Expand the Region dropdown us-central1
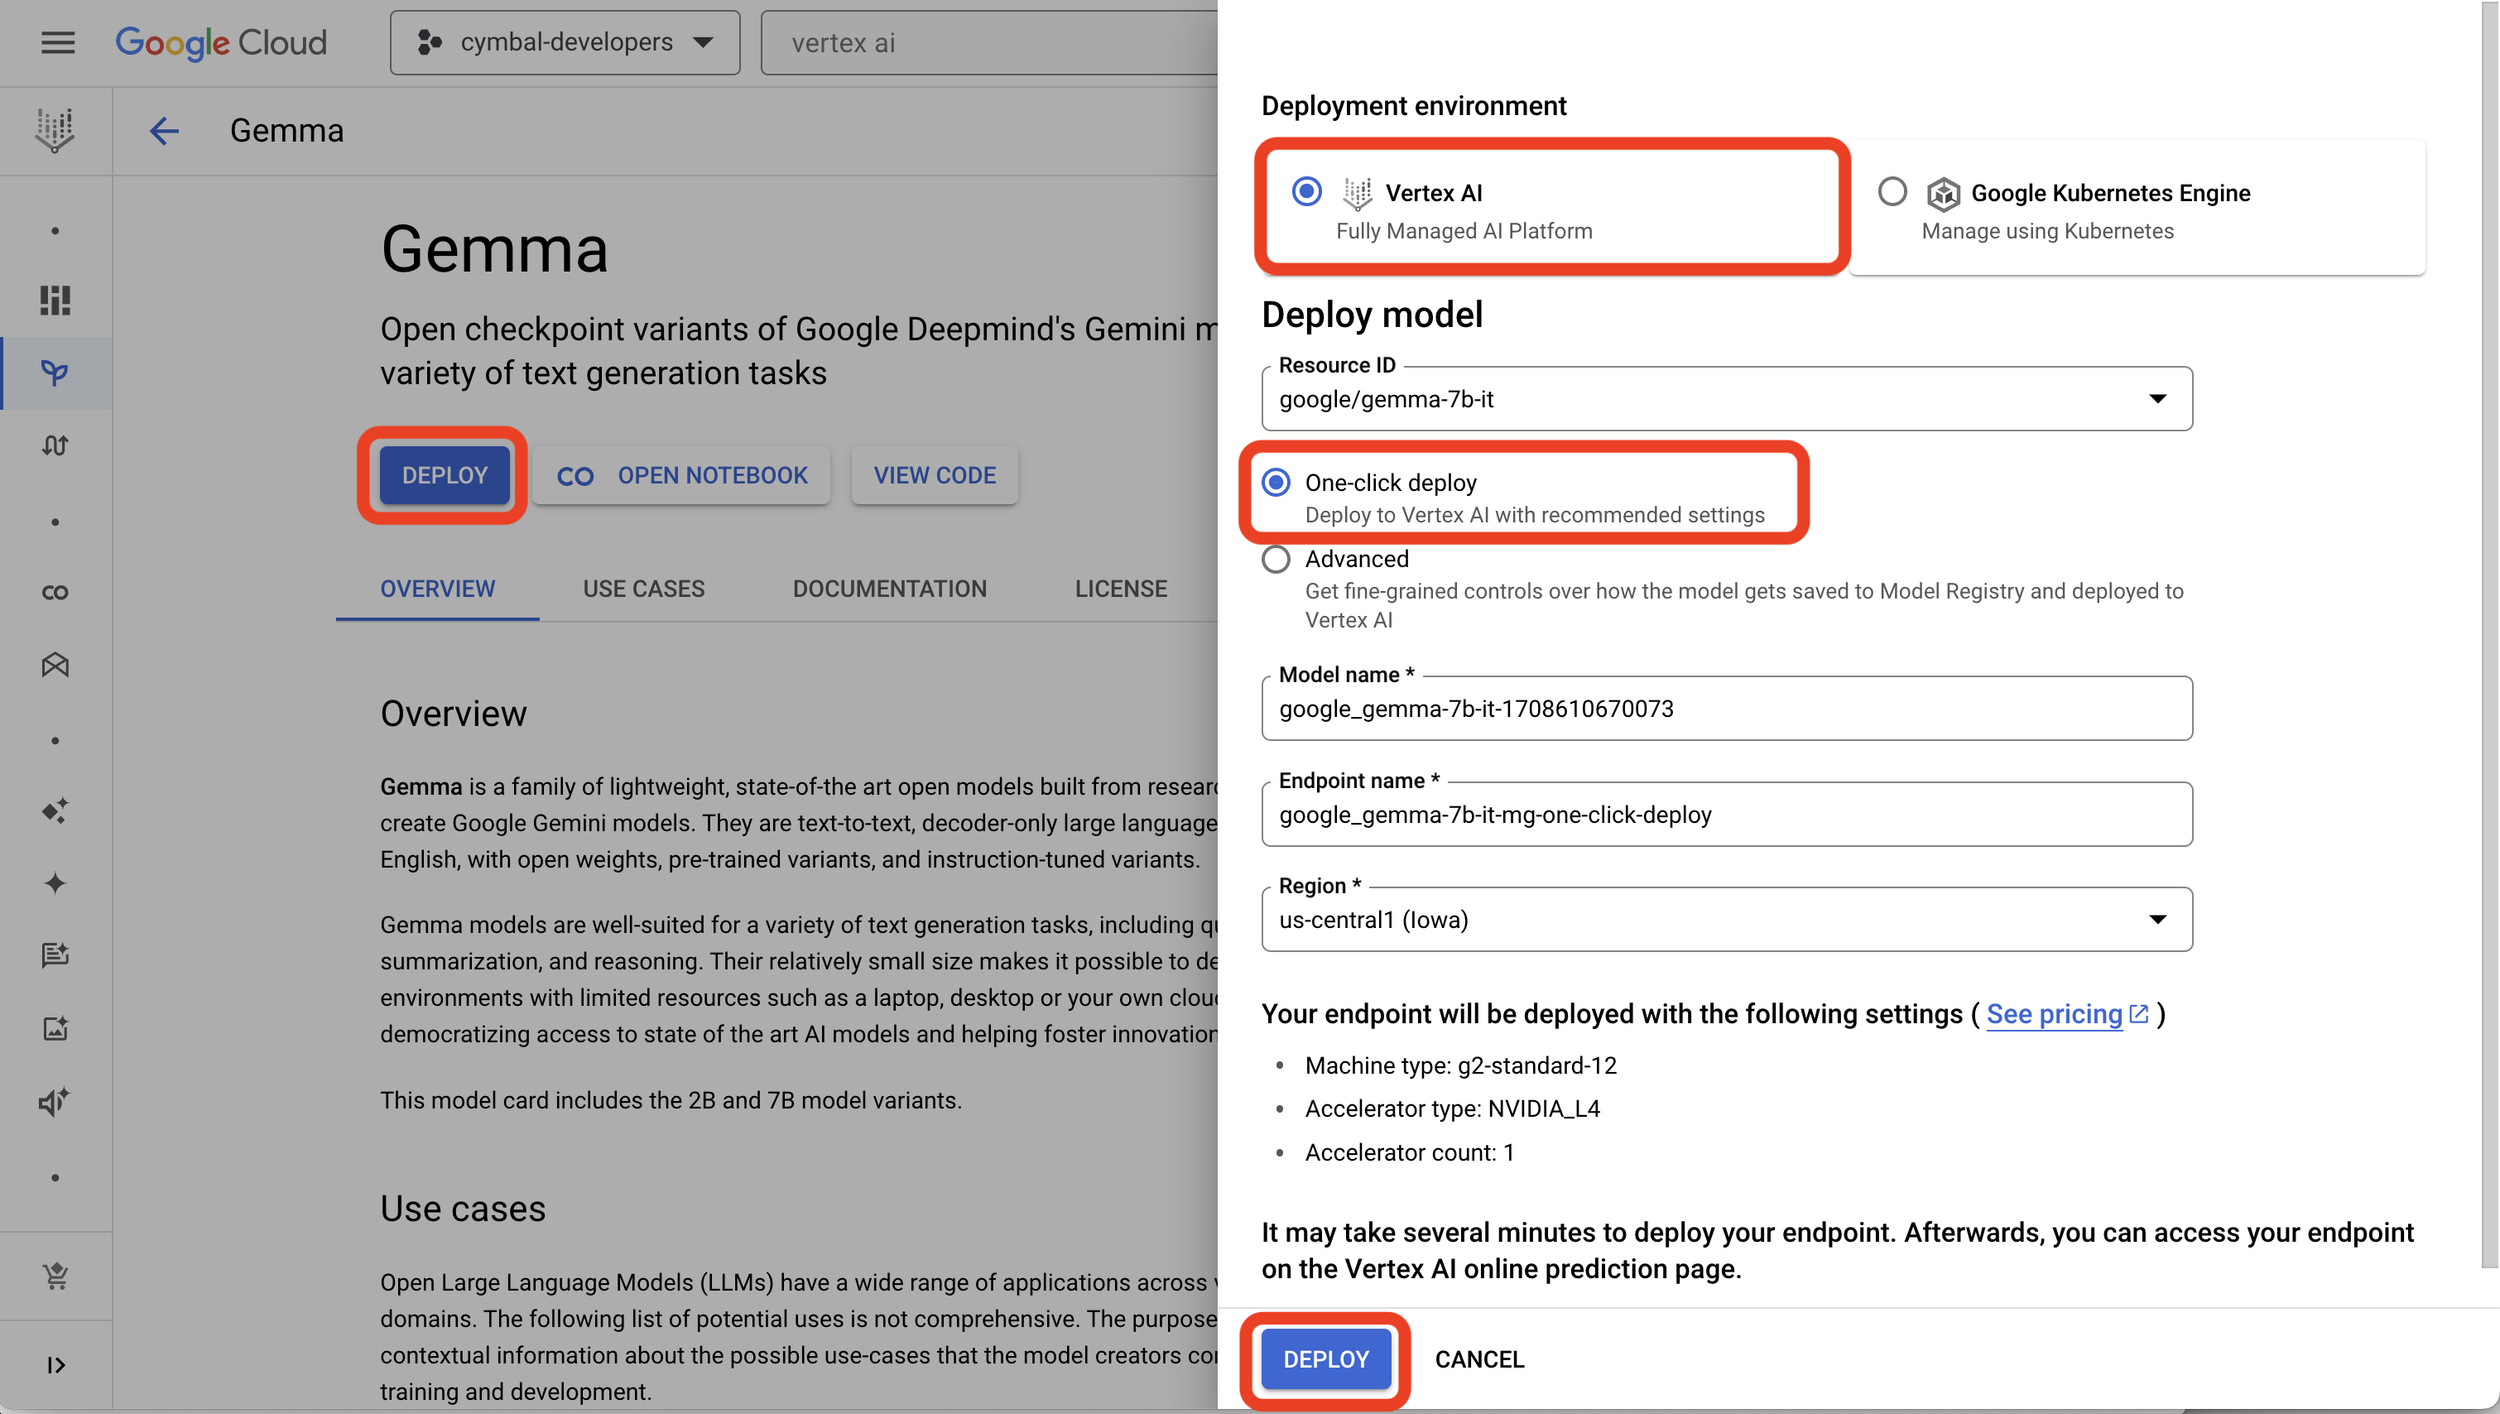The image size is (2500, 1414). pos(1726,920)
